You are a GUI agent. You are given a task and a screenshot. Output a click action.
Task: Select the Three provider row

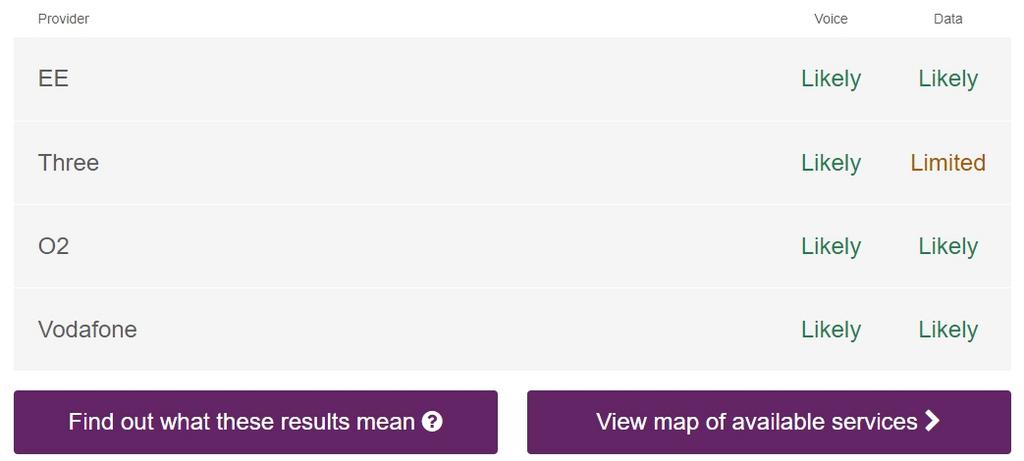coord(512,163)
